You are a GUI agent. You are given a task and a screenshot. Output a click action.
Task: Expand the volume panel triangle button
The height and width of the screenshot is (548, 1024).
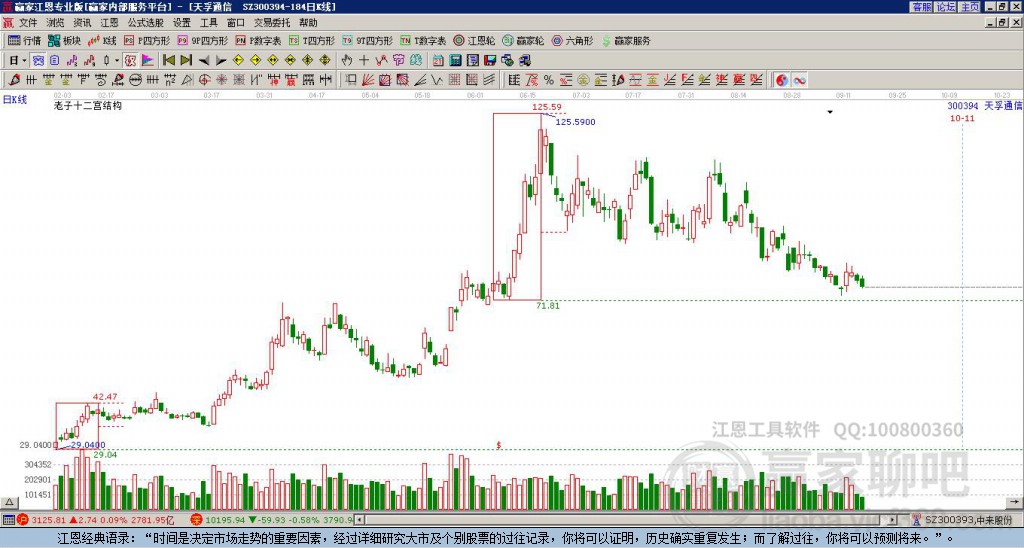(9, 502)
